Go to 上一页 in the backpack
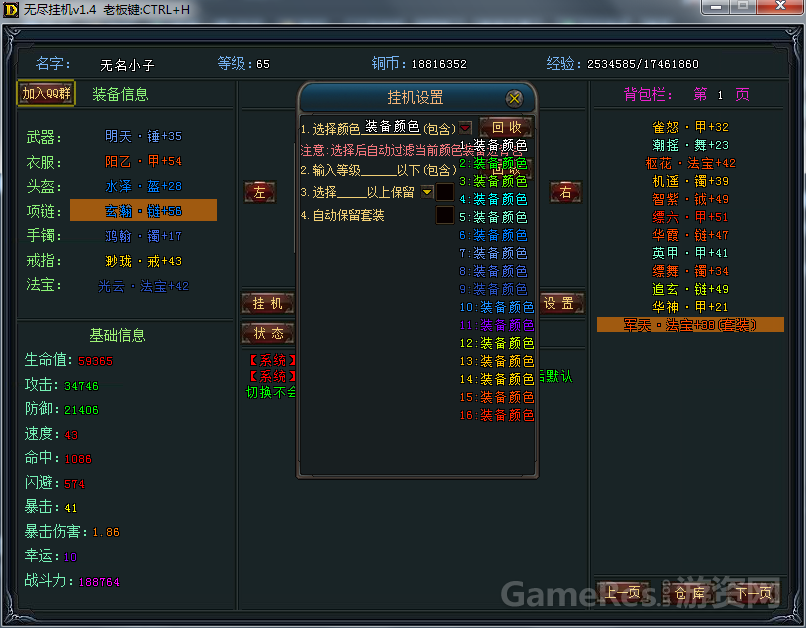 pyautogui.click(x=623, y=593)
